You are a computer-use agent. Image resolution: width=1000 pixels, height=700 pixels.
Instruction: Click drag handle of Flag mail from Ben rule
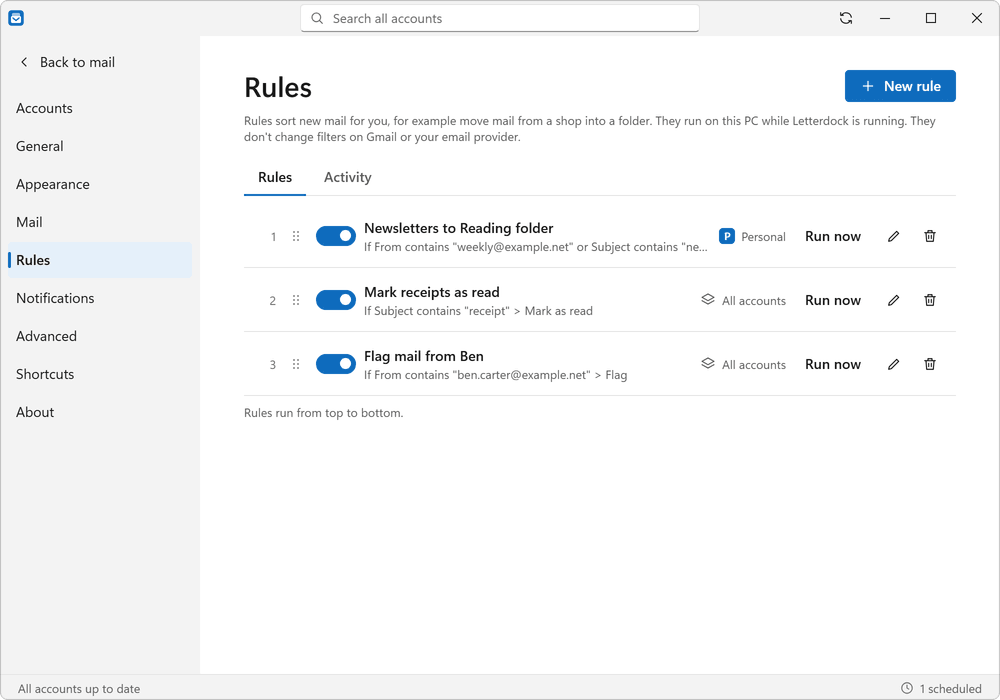pyautogui.click(x=296, y=364)
